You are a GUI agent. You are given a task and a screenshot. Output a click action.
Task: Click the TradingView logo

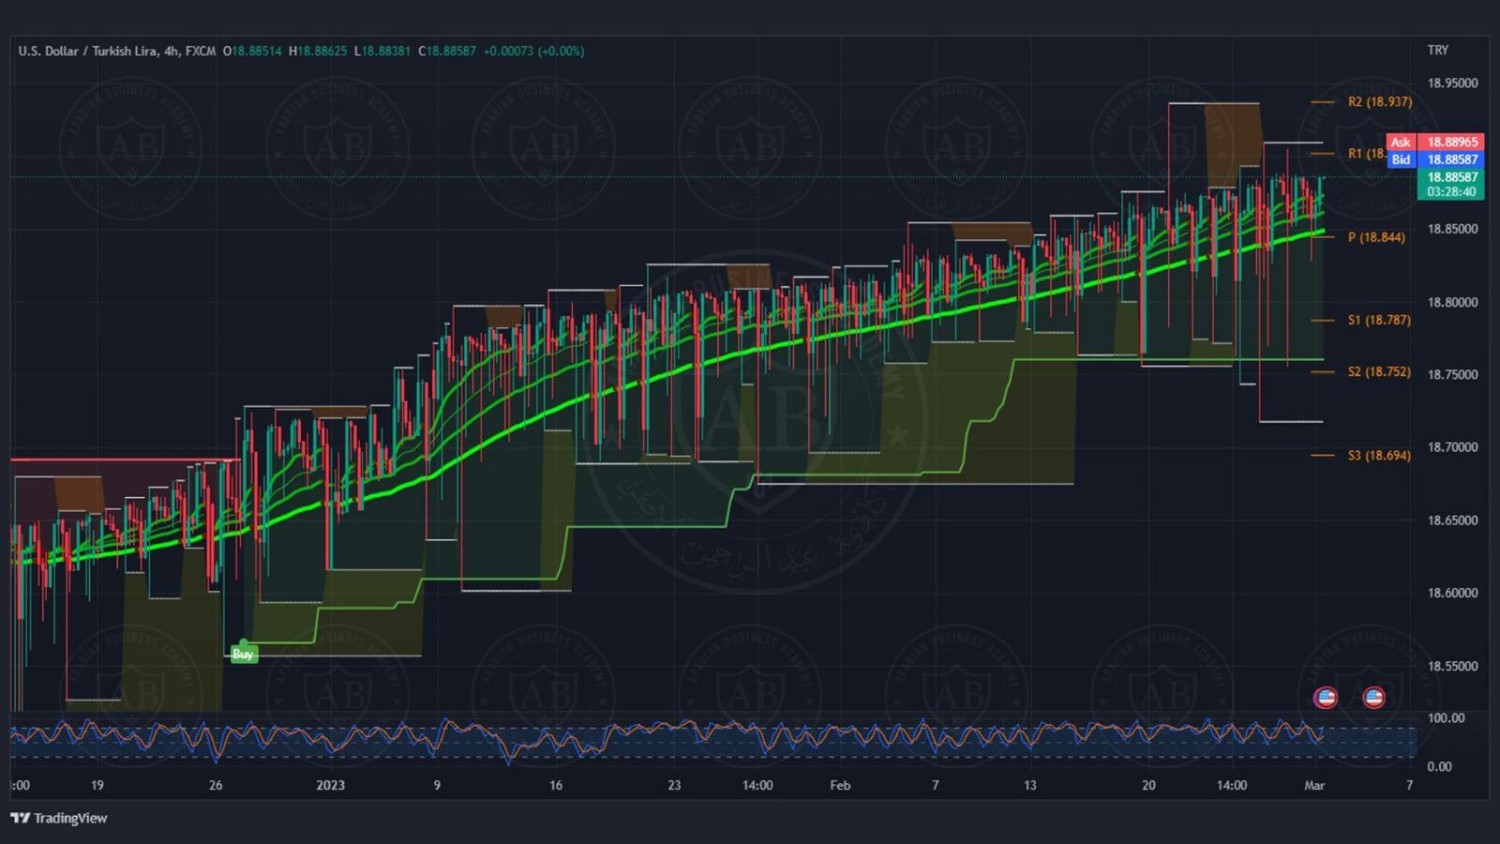pyautogui.click(x=59, y=818)
